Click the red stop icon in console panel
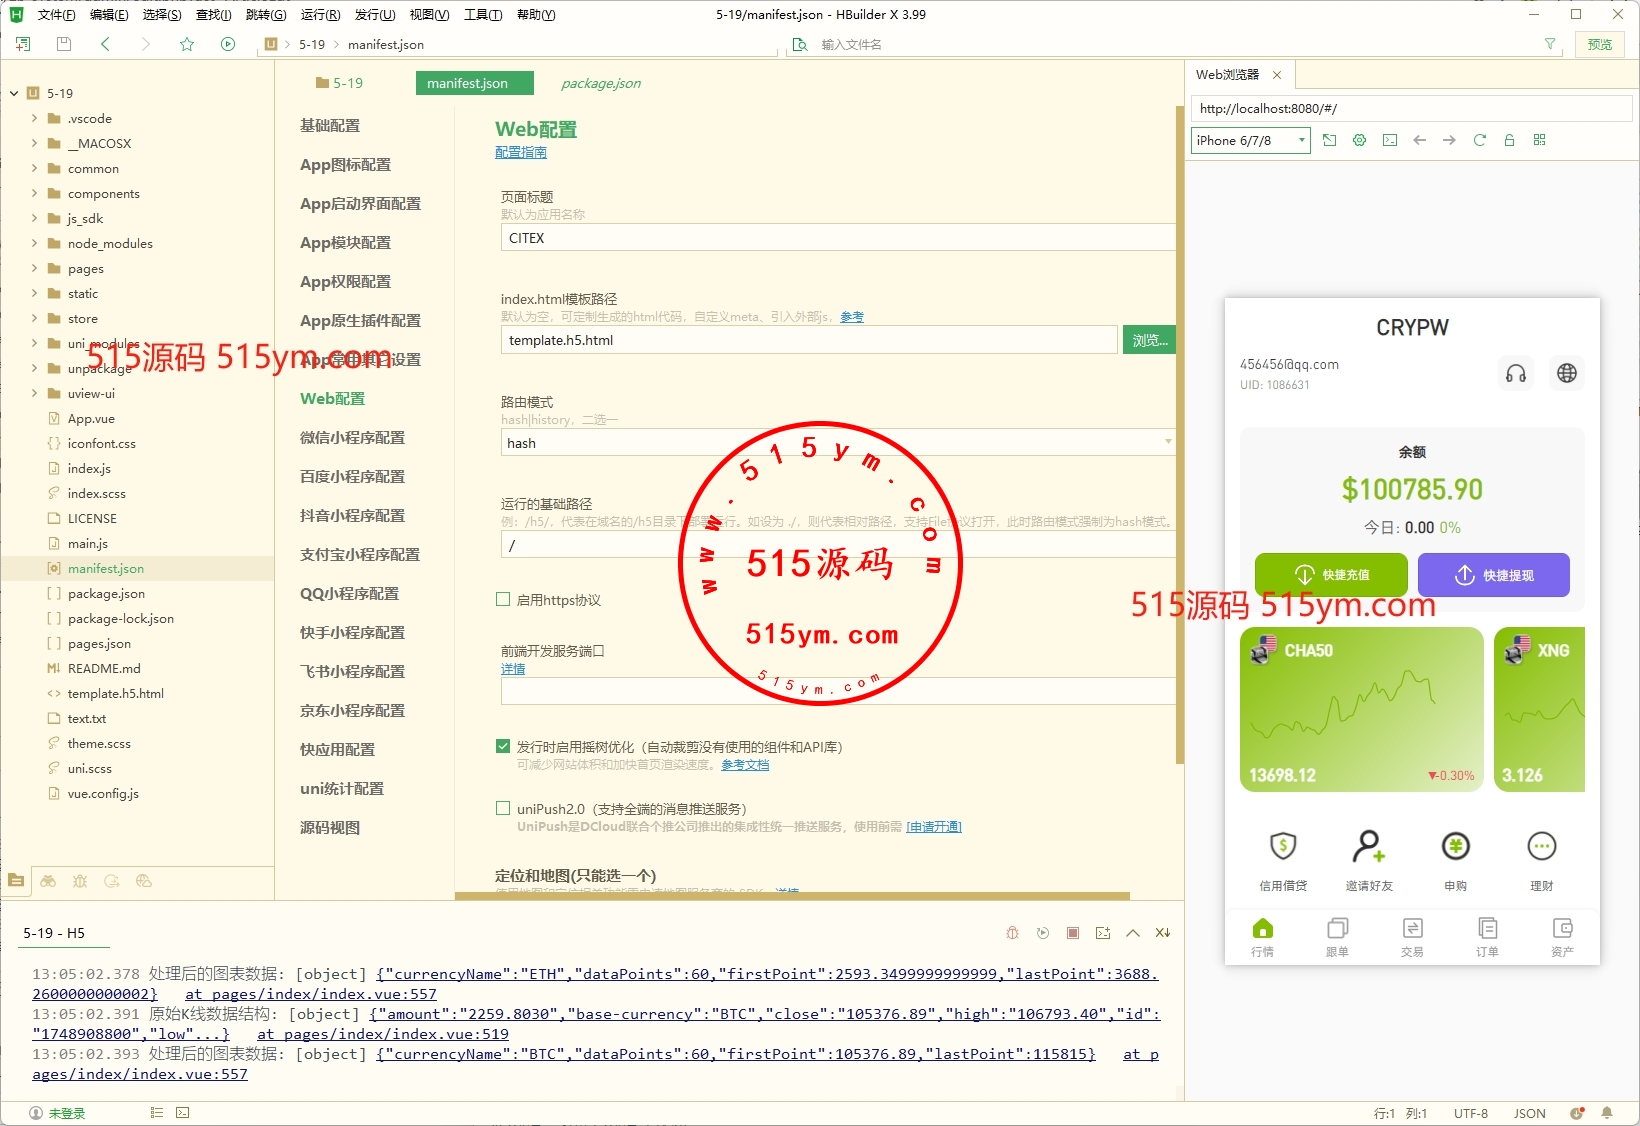The height and width of the screenshot is (1126, 1640). (x=1072, y=933)
